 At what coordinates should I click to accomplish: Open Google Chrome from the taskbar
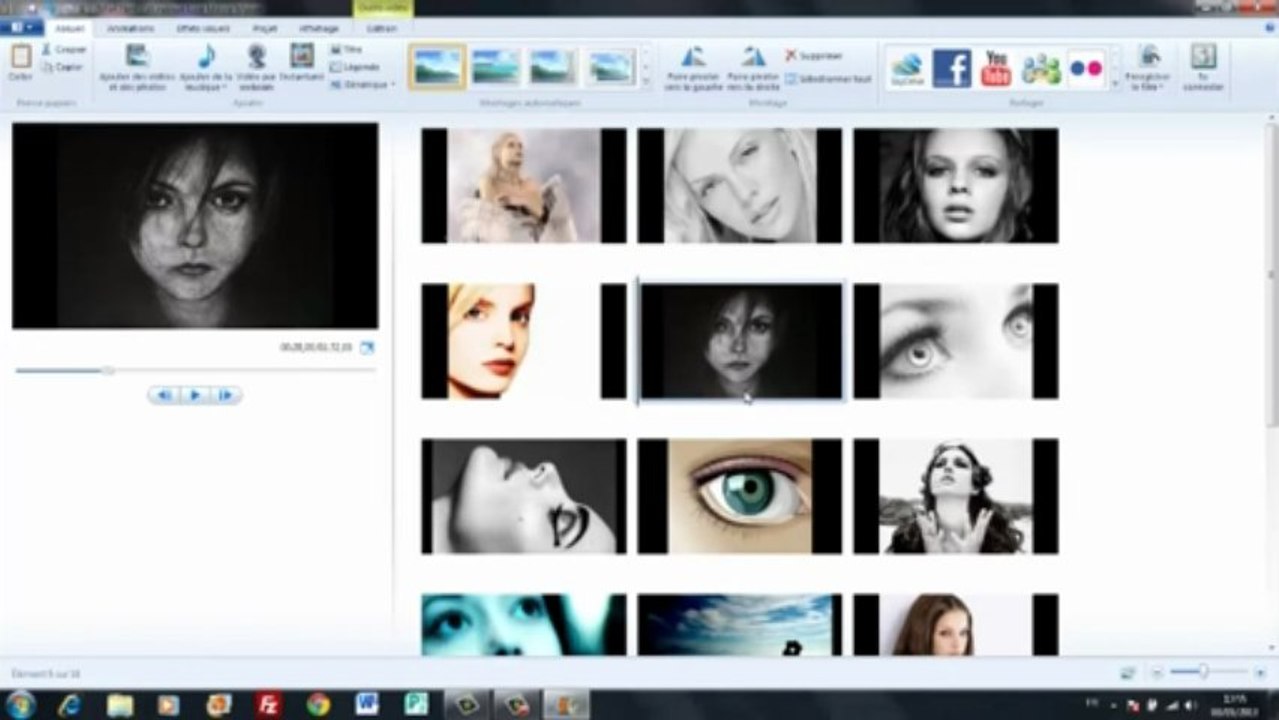tap(318, 705)
